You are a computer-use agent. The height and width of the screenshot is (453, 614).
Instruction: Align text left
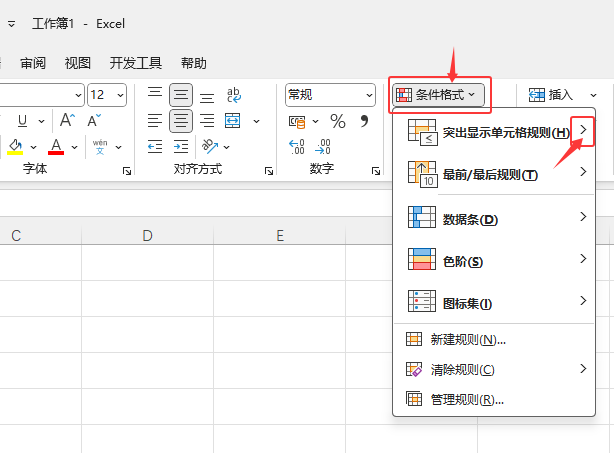click(155, 121)
